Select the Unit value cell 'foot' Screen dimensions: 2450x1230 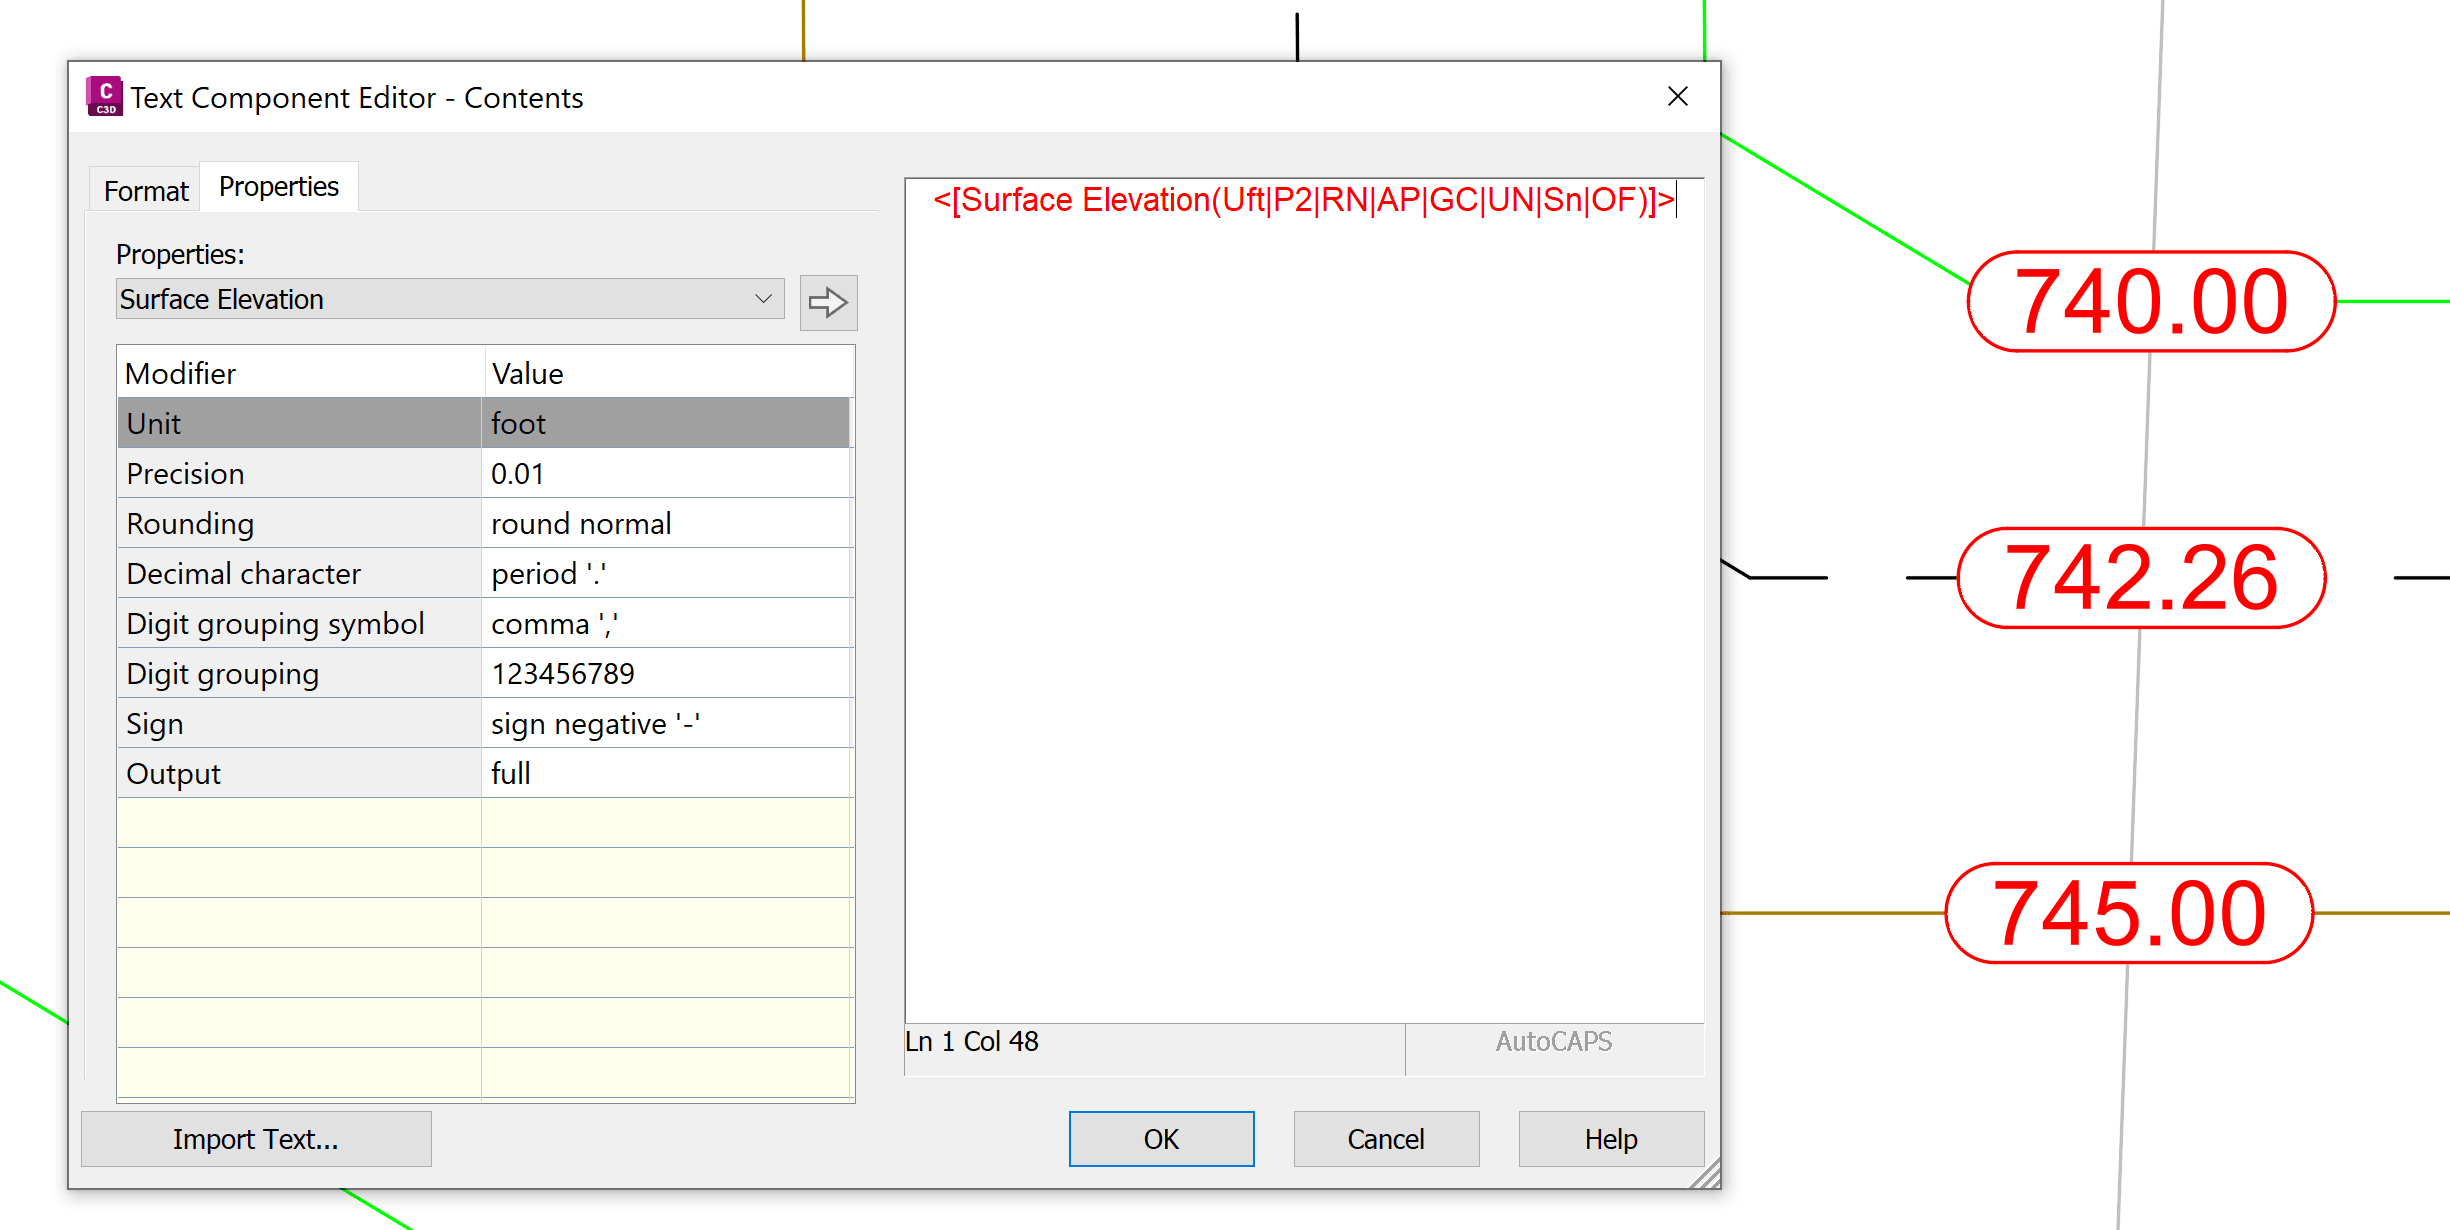(665, 423)
